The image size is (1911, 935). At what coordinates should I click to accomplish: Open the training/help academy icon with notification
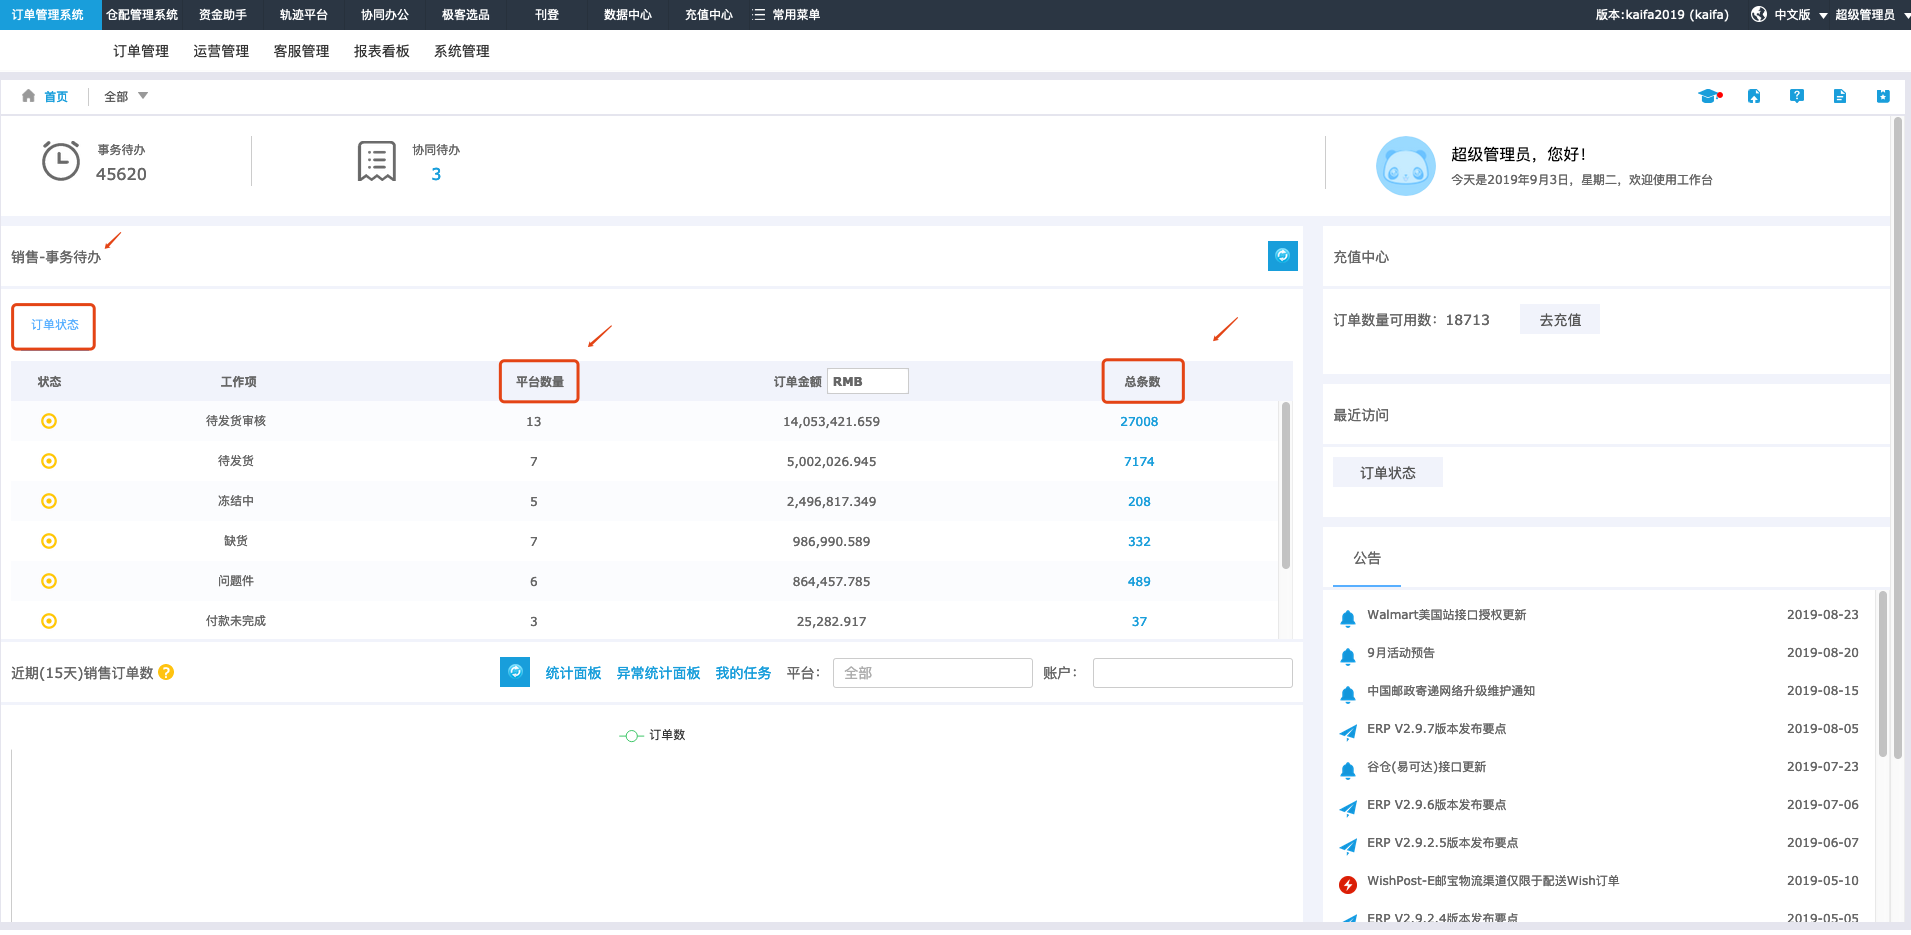(1709, 95)
